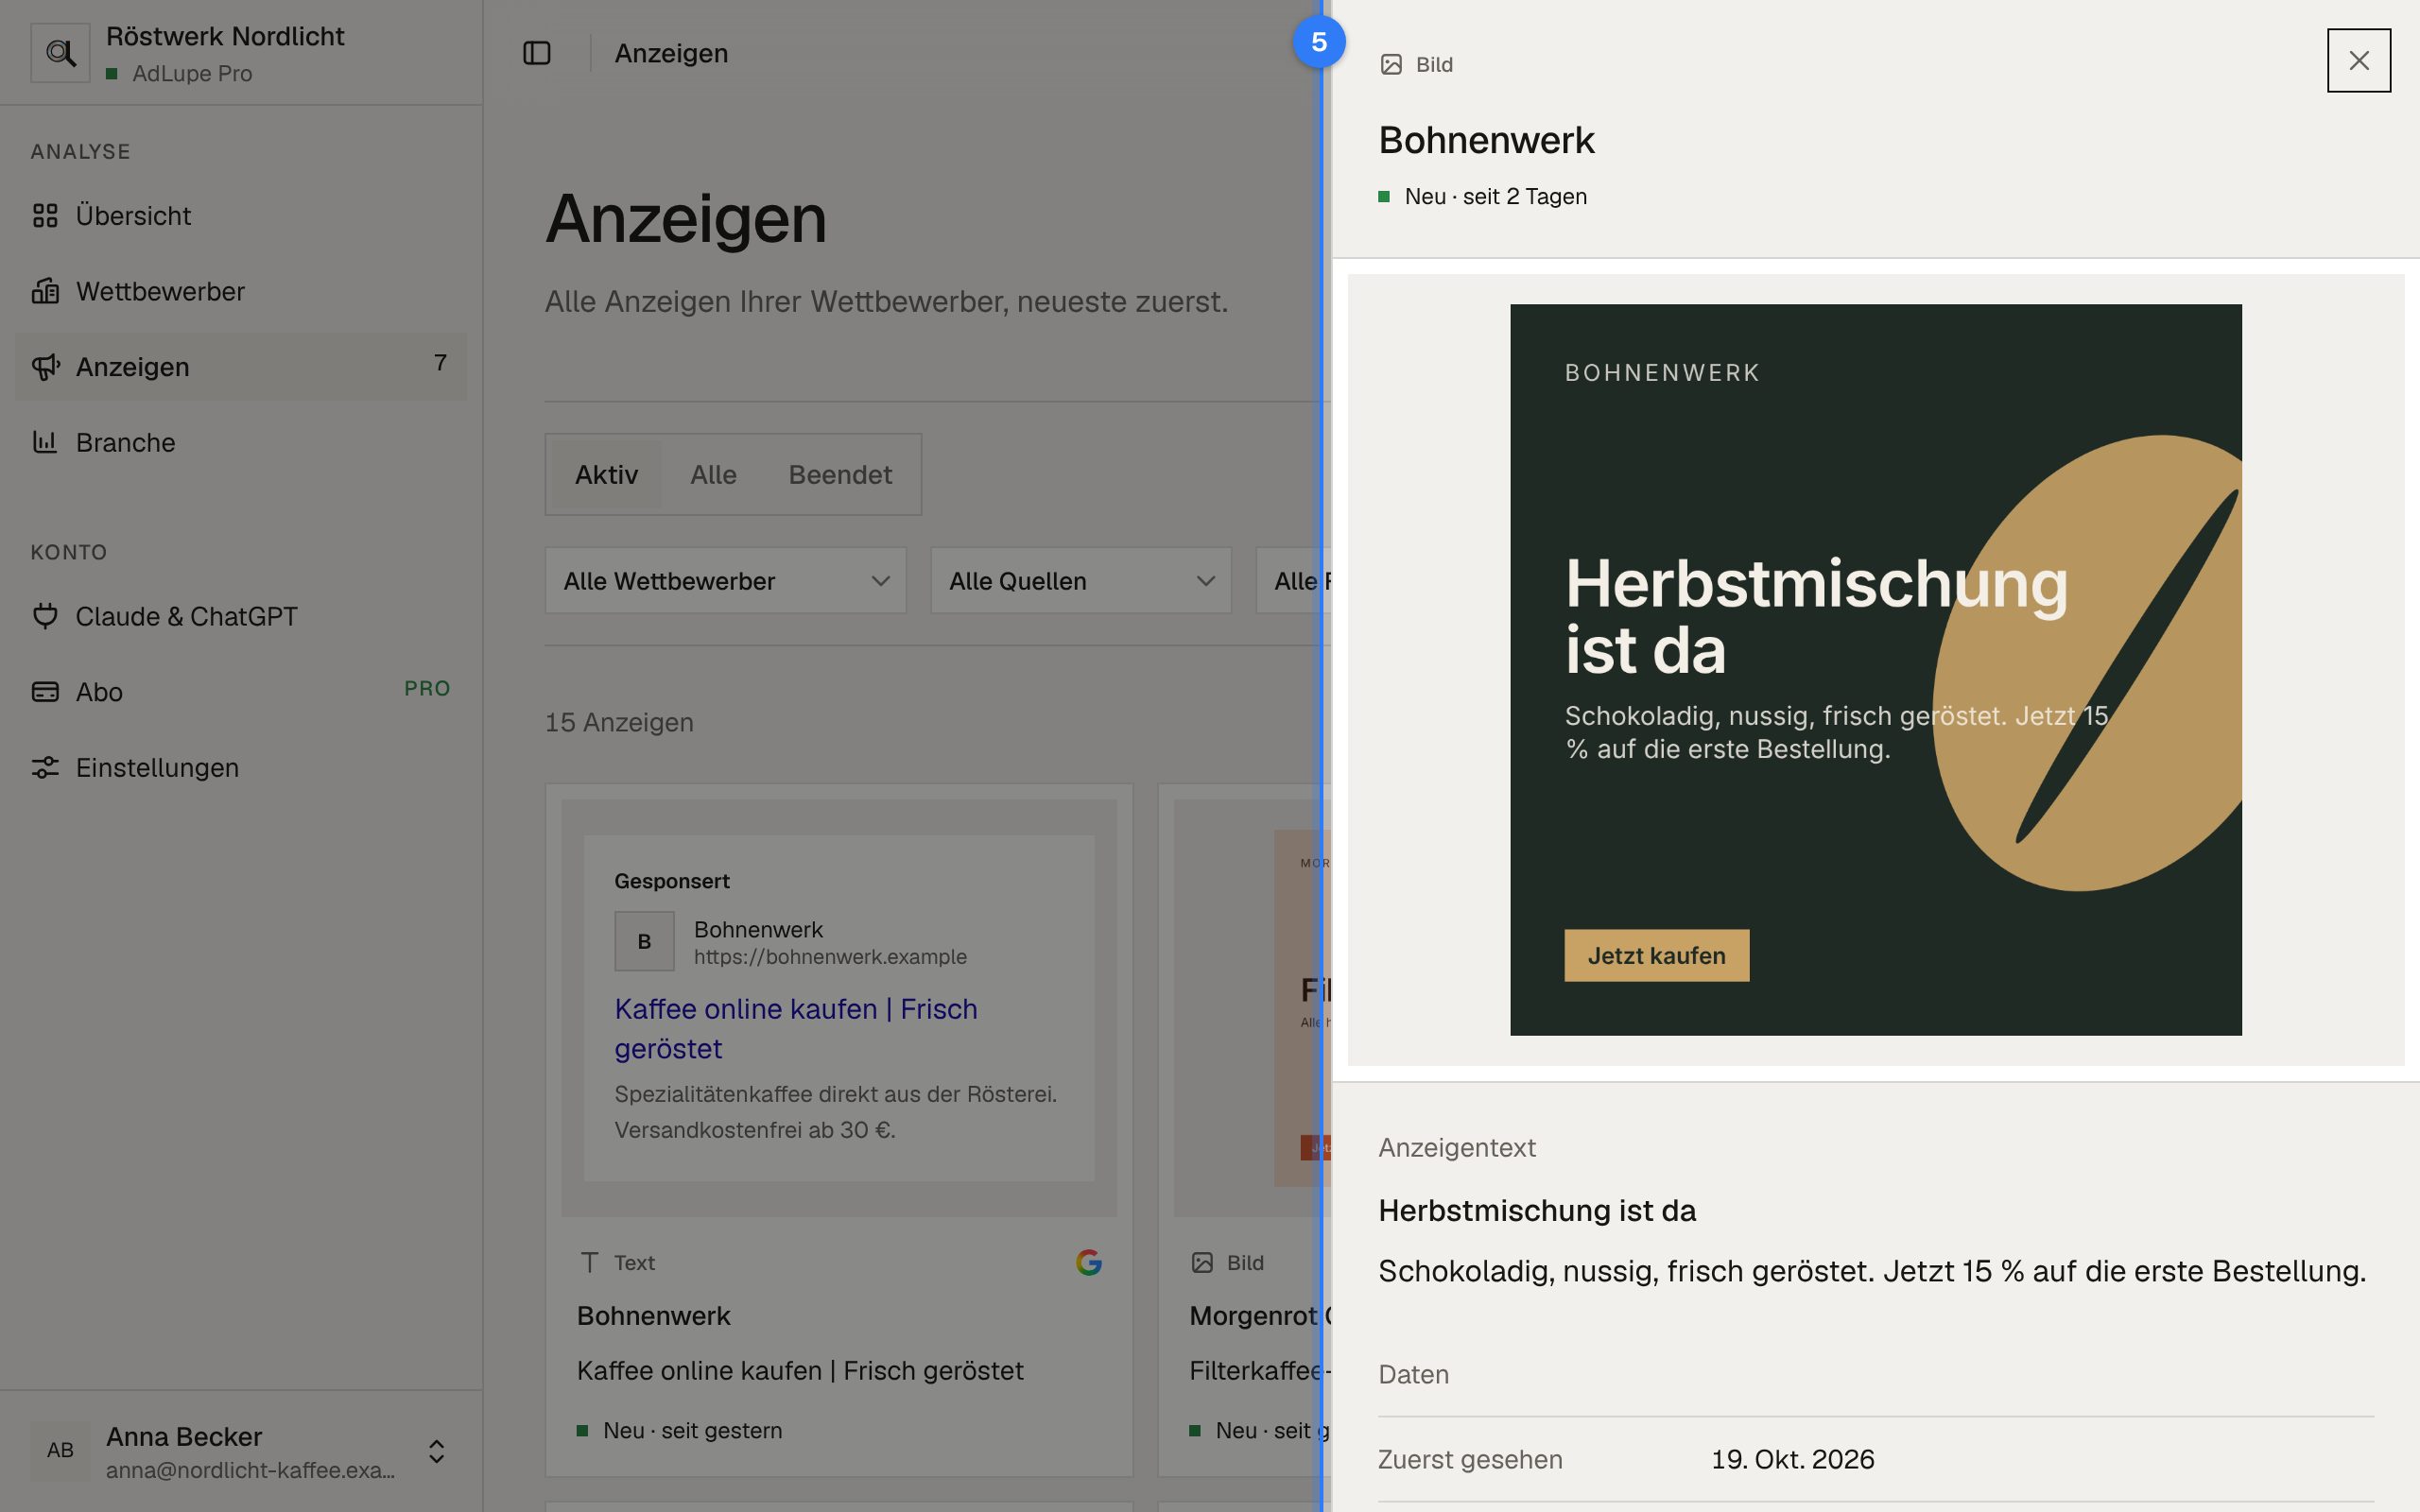Click the https://bohnenwerk.example URL
The image size is (2420, 1512).
(x=830, y=957)
